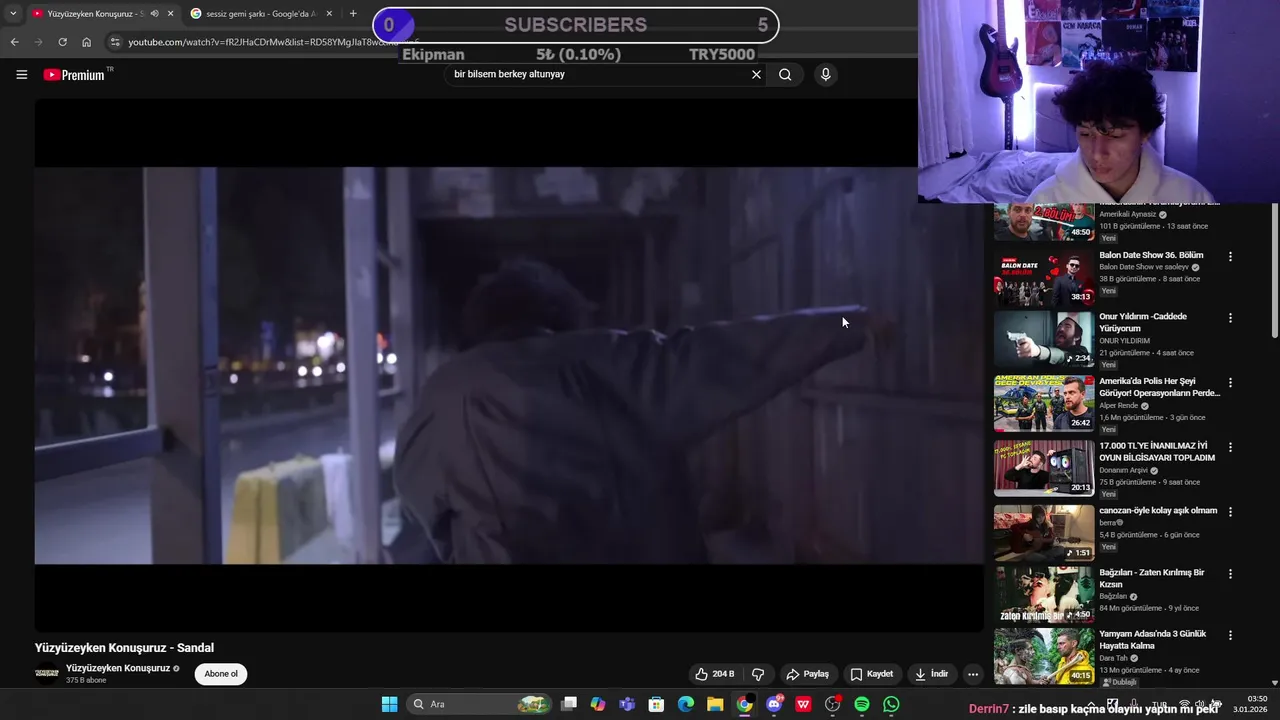Open browser home page button
This screenshot has width=1280, height=720.
point(87,42)
